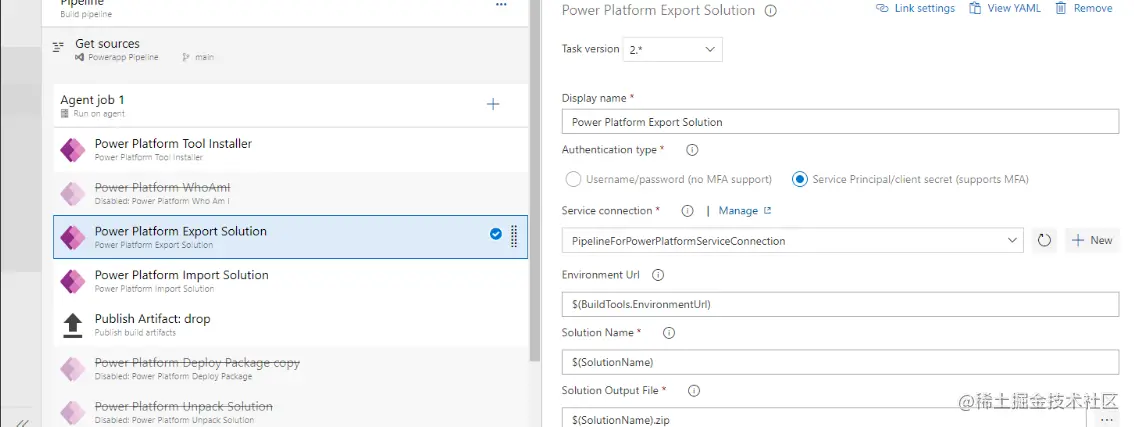Open the Task version dropdown
Screen dimensions: 1134x427
(672, 49)
